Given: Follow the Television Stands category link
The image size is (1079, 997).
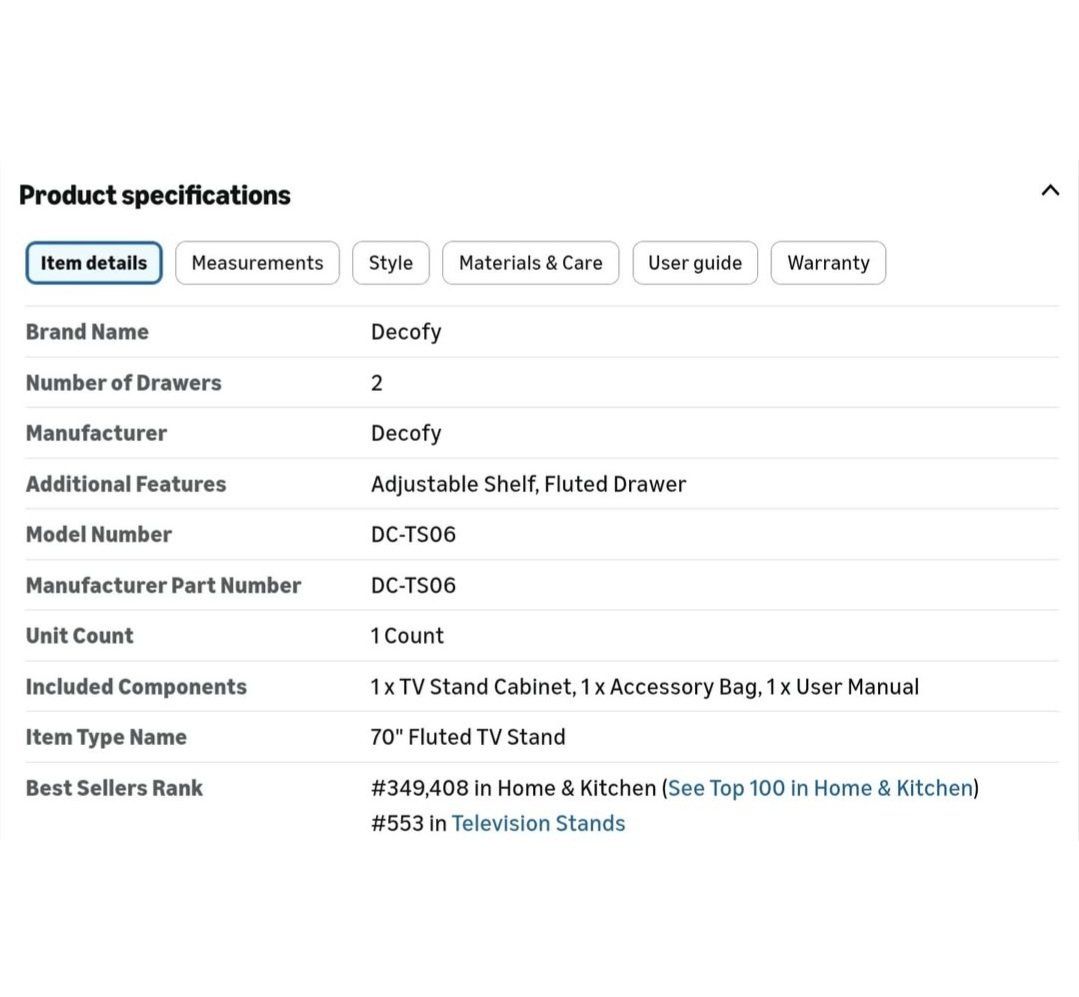Looking at the screenshot, I should pos(538,824).
